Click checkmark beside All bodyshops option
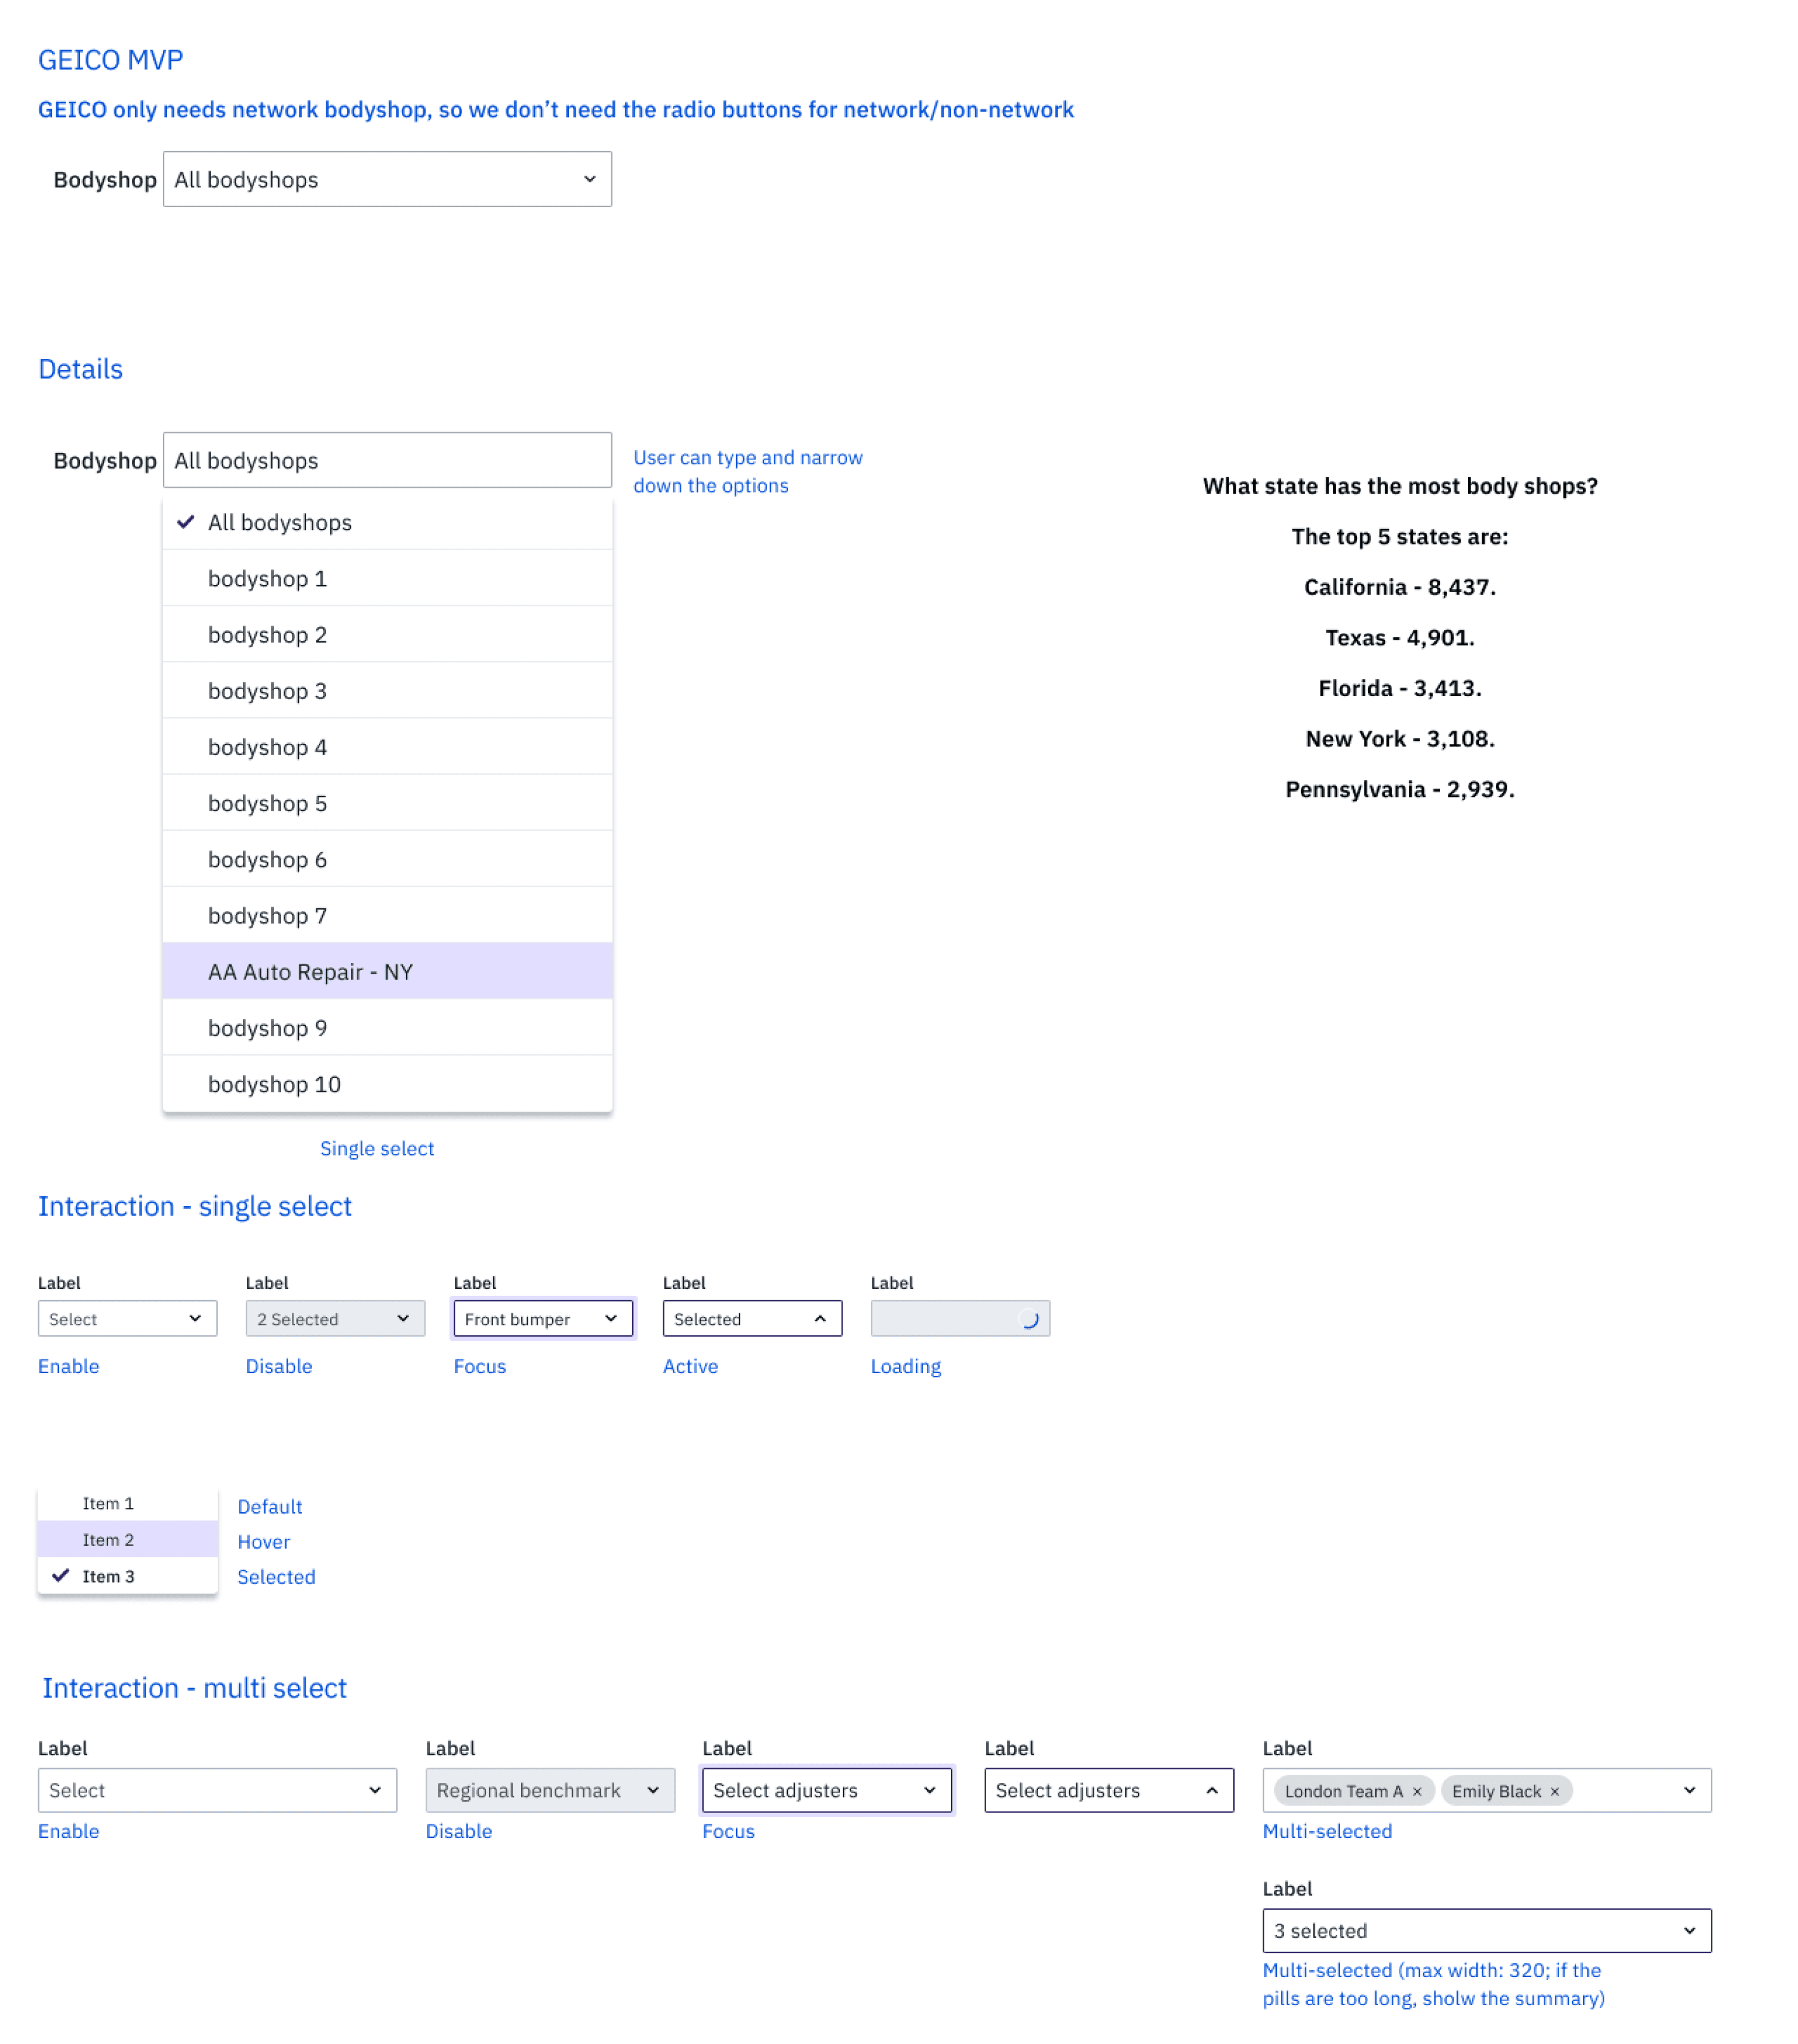 point(186,522)
